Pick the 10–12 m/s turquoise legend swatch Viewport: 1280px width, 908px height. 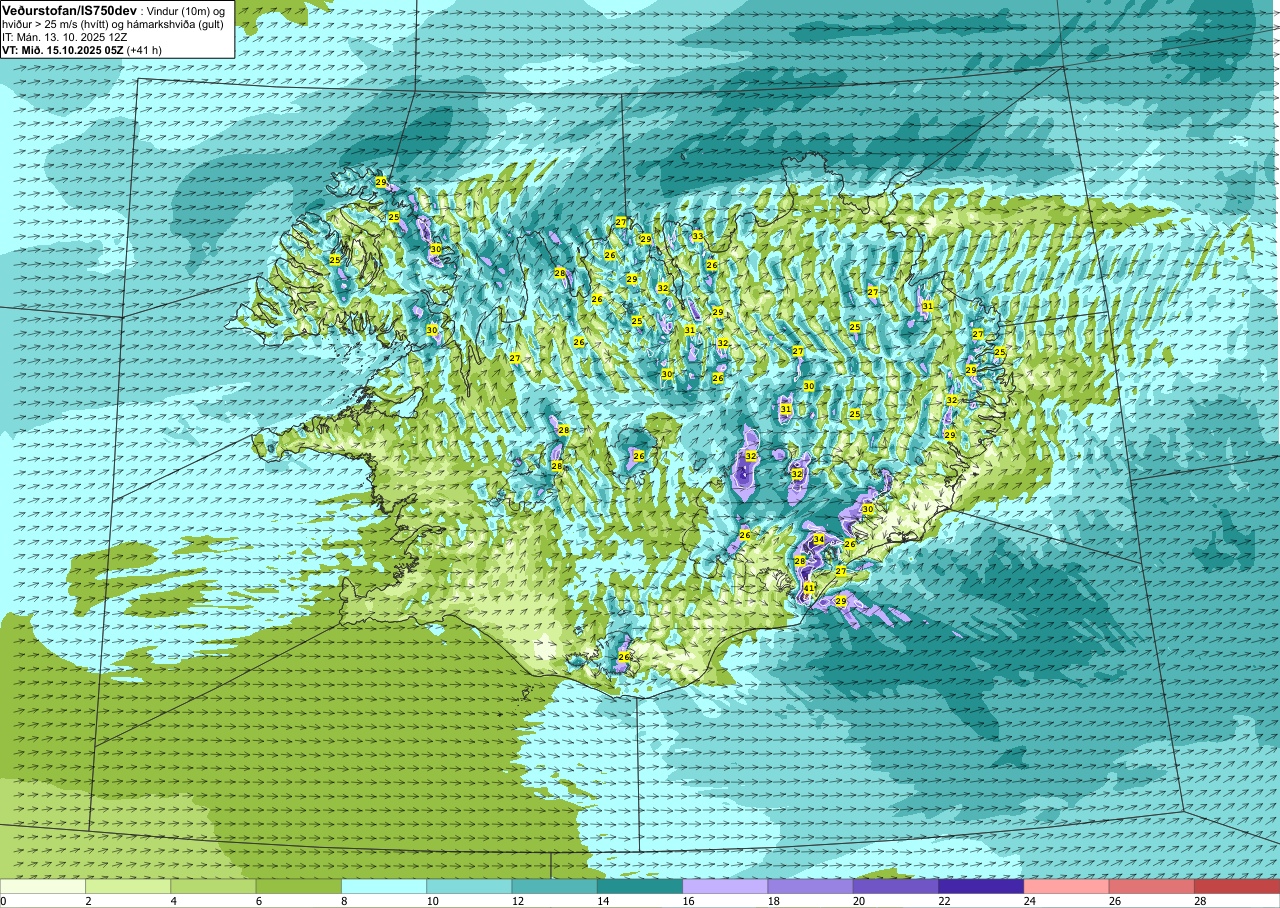469,886
